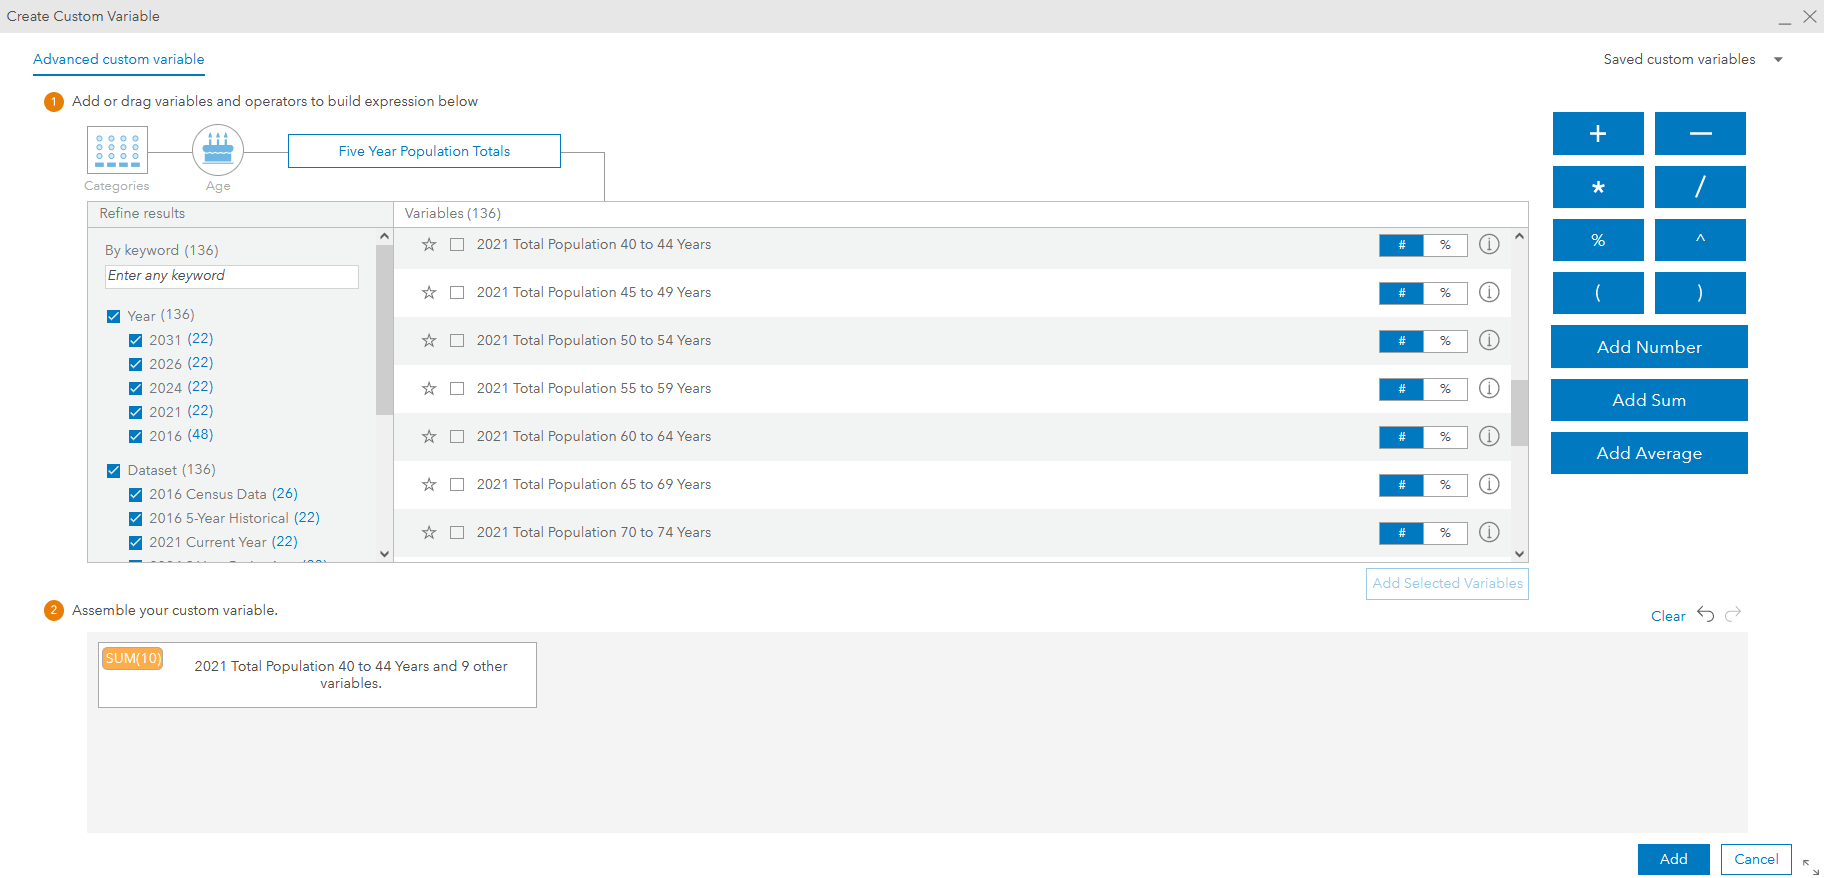1824x878 pixels.
Task: Redo the expression change
Action: click(x=1733, y=614)
